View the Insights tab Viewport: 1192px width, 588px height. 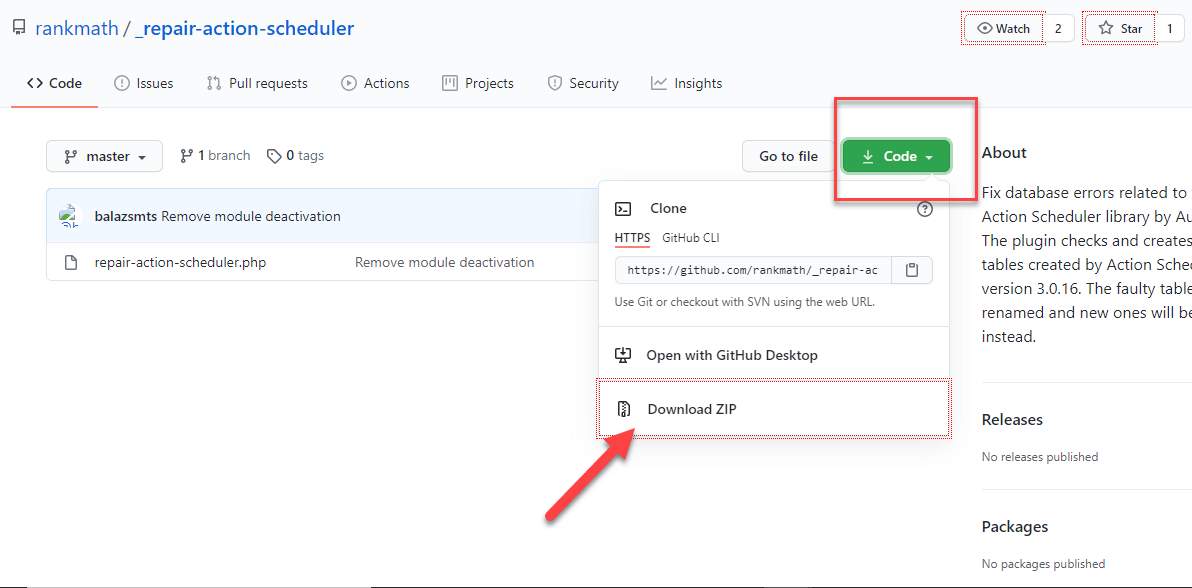(686, 84)
